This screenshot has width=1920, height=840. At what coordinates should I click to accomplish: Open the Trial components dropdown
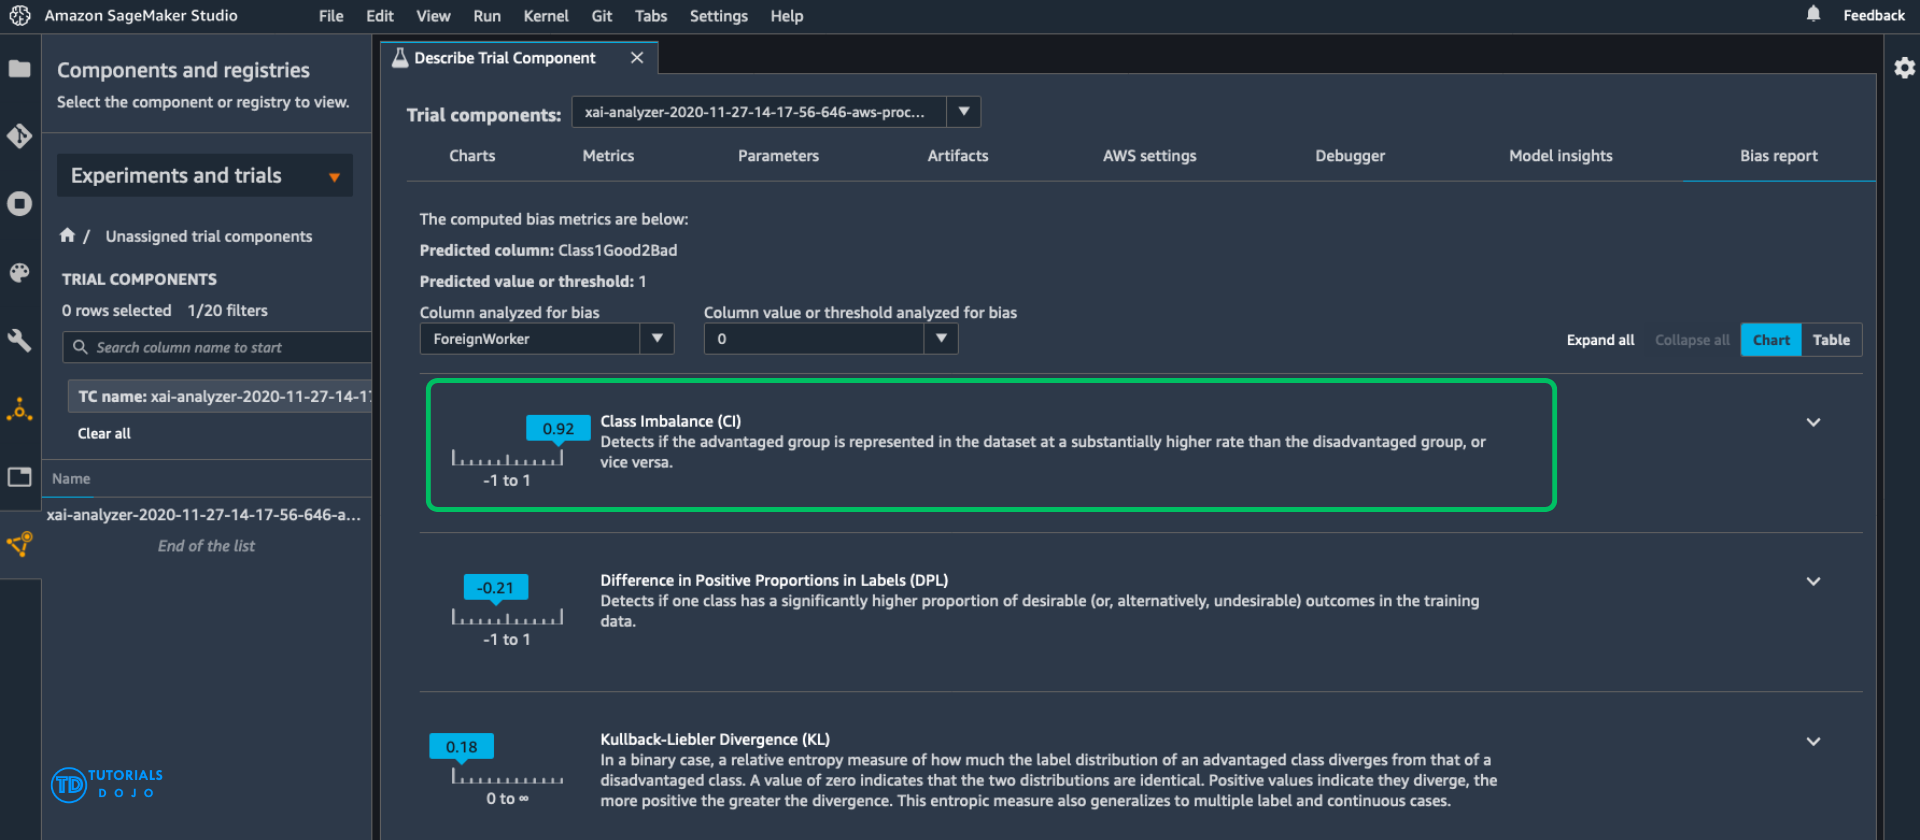(x=963, y=112)
